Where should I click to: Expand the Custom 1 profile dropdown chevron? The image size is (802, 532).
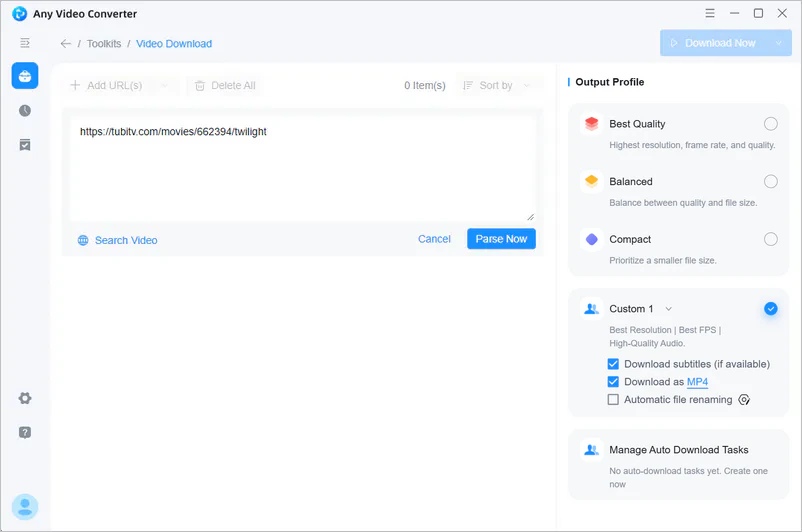coord(669,309)
